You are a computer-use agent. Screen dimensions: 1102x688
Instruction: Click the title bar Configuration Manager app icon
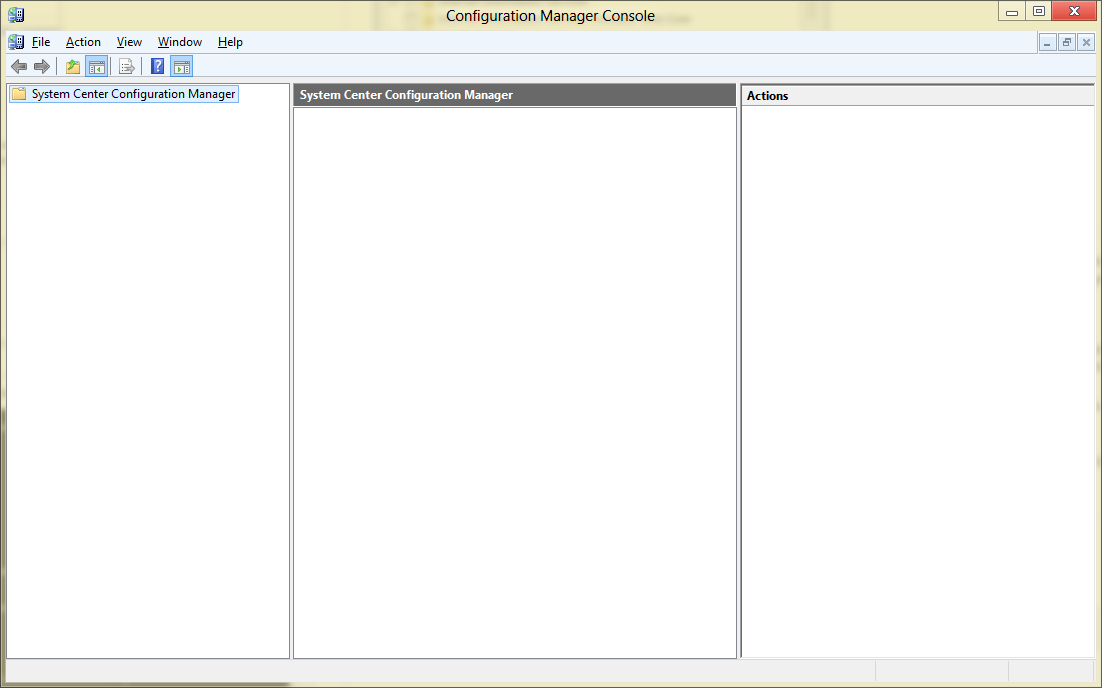(16, 15)
